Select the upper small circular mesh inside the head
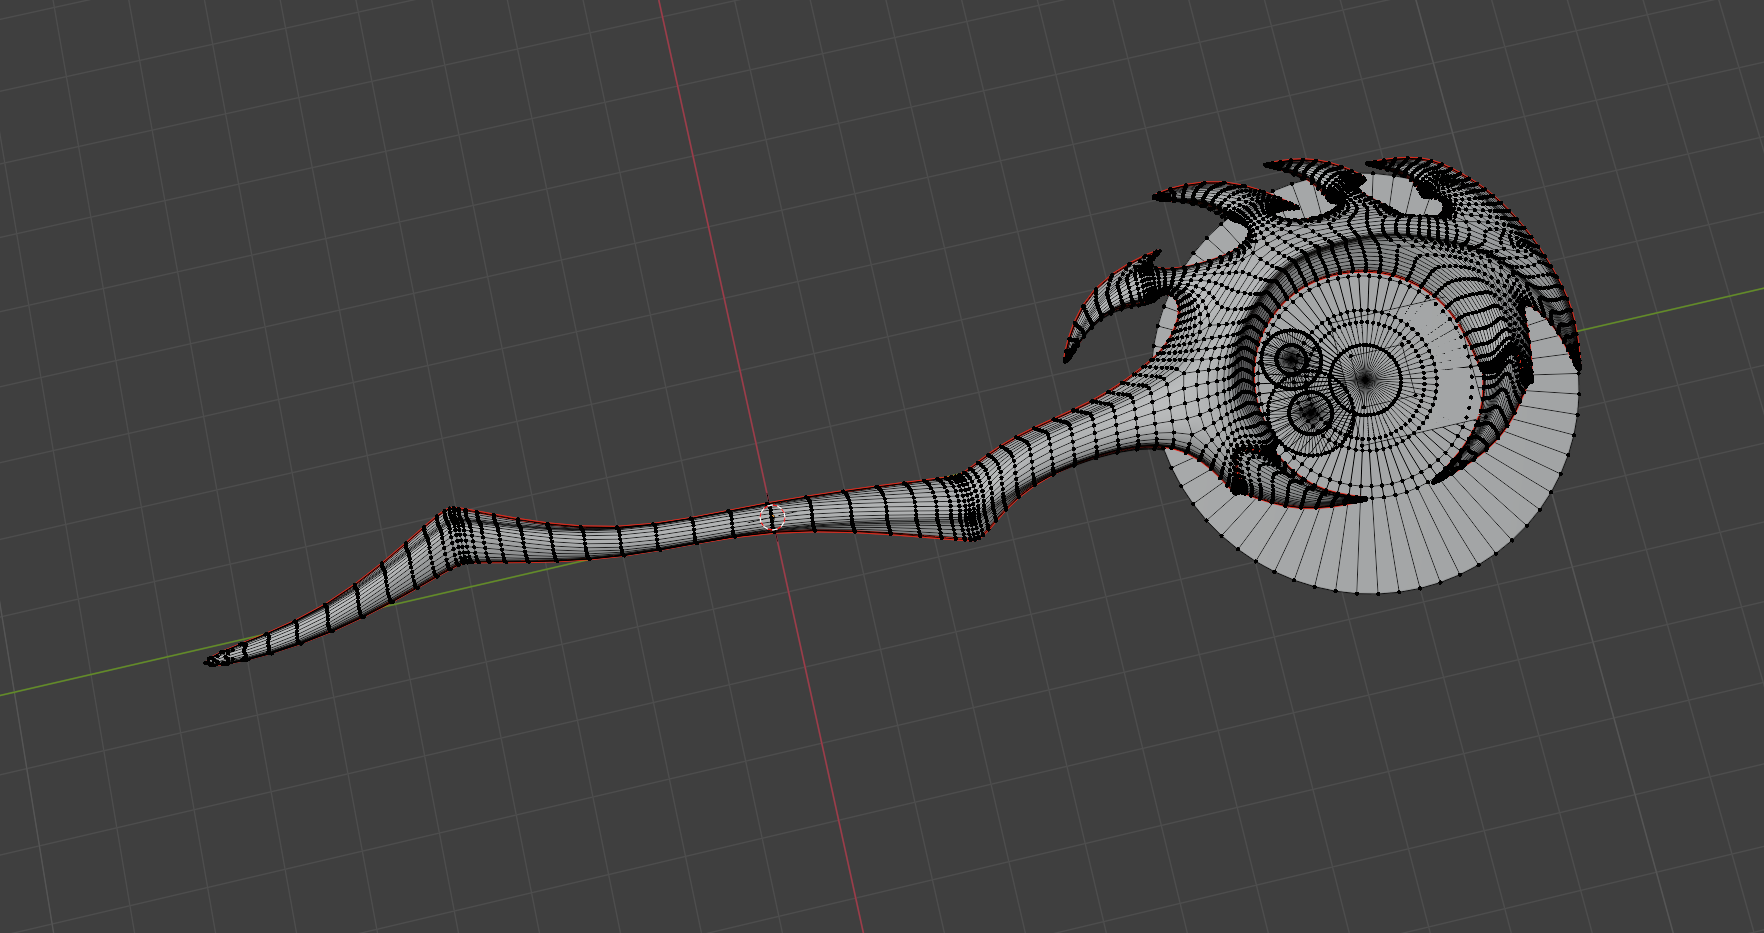Screen dimensions: 1764x933 [x=1291, y=358]
